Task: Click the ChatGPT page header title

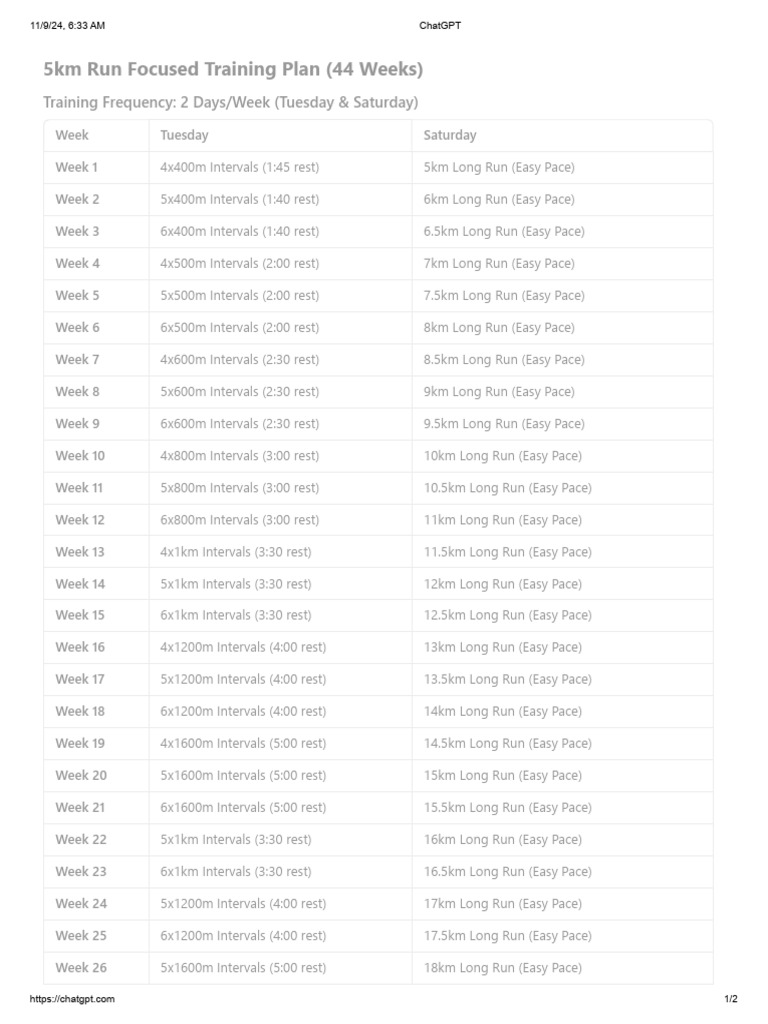Action: pyautogui.click(x=440, y=26)
